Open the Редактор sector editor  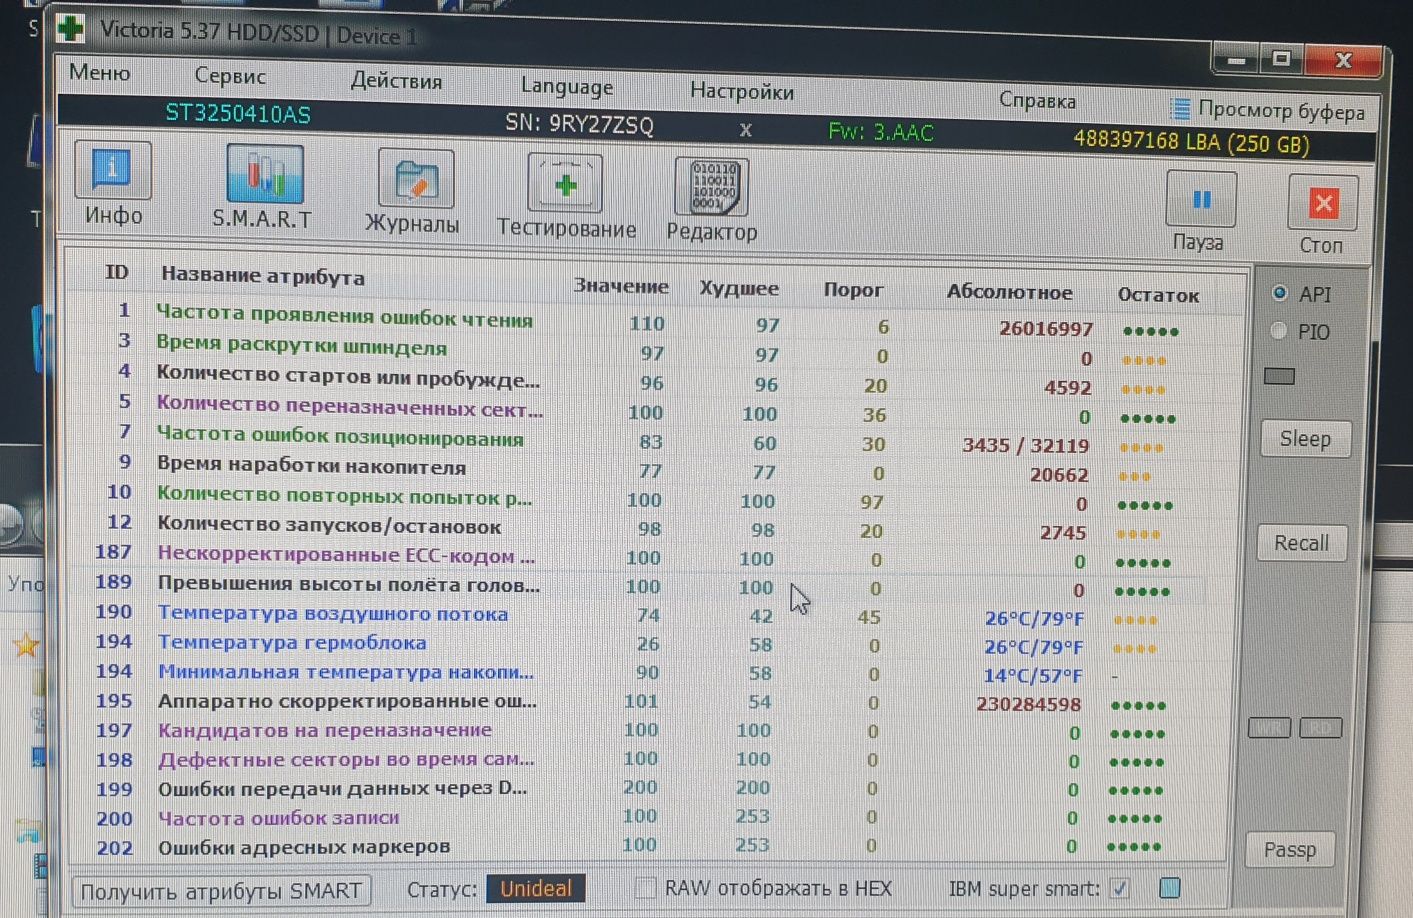click(x=711, y=200)
